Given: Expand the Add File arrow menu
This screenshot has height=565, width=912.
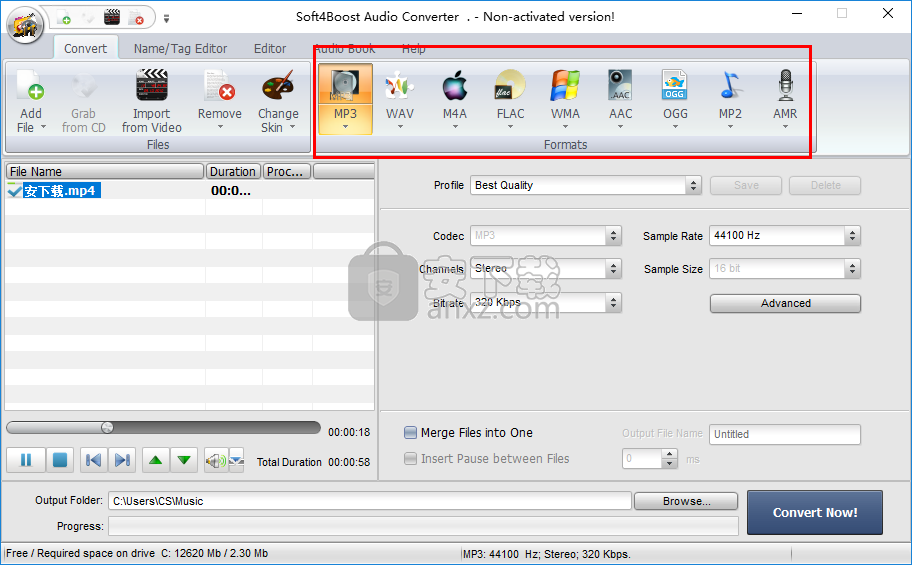Looking at the screenshot, I should coord(44,127).
